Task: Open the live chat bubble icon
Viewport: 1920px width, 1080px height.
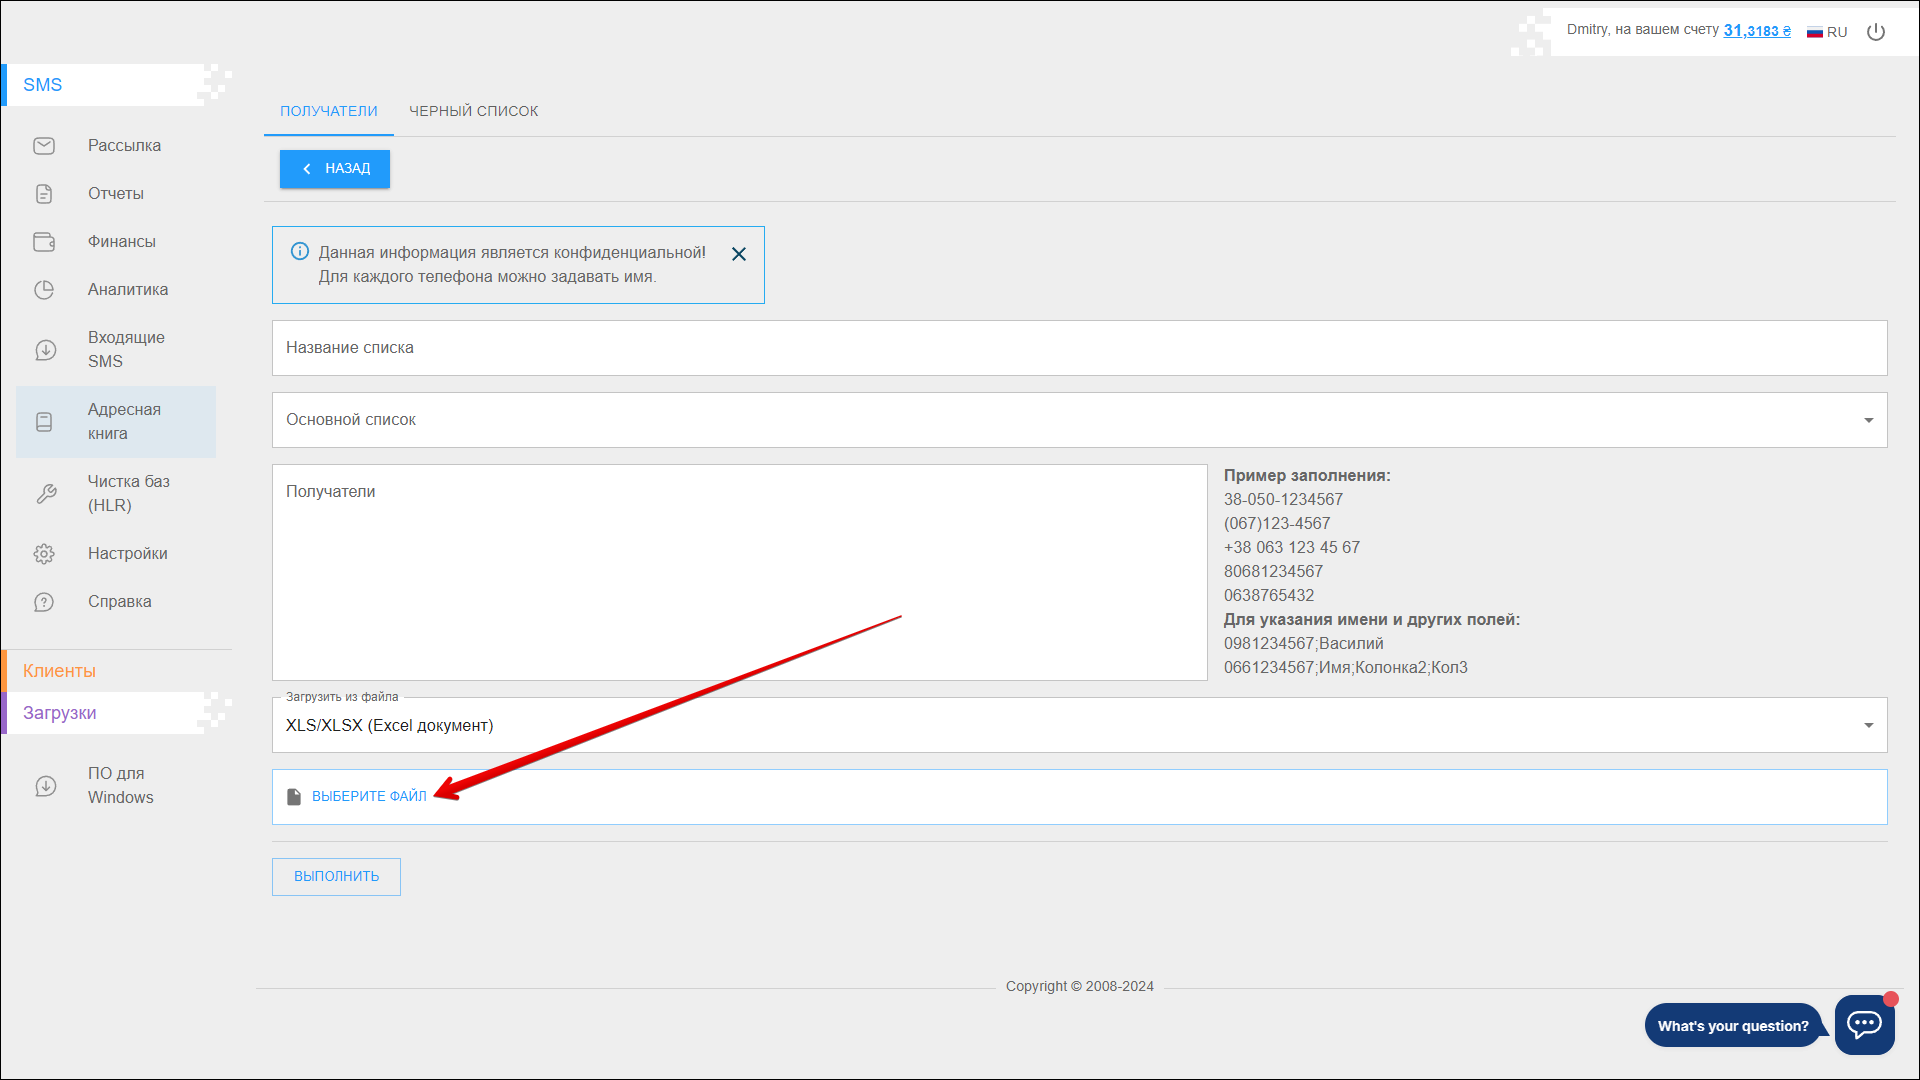Action: pyautogui.click(x=1864, y=1024)
